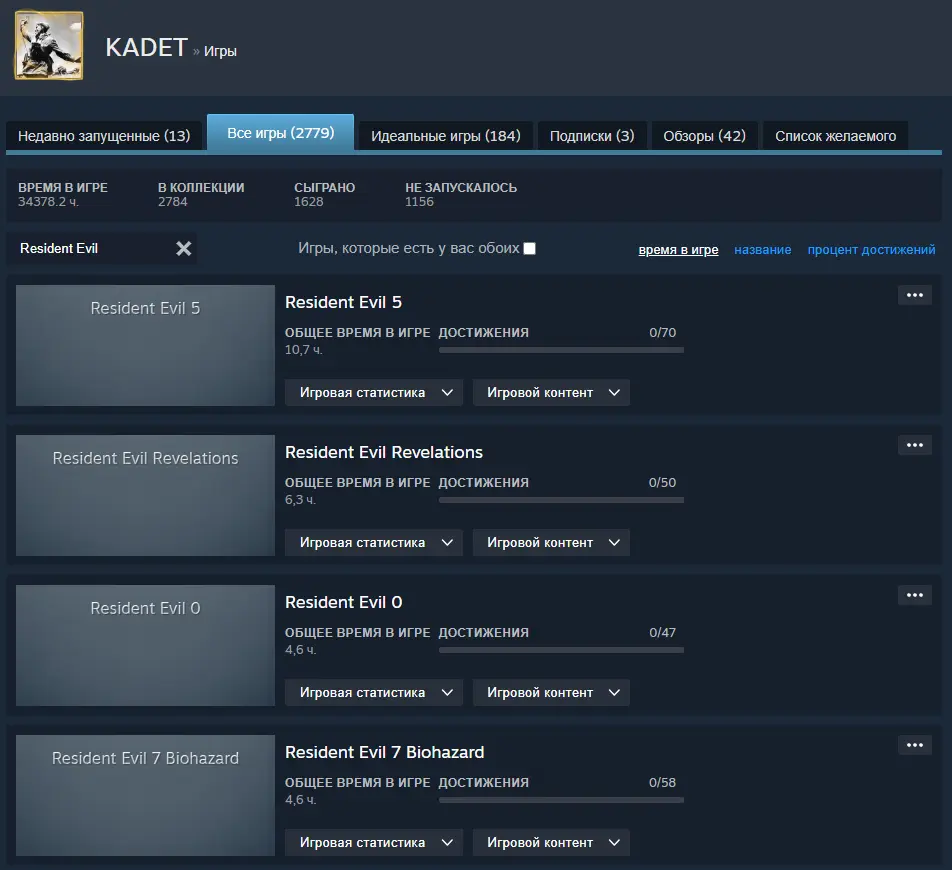Open the Resident Evil 7 Biohazard title link
Screen dimensions: 952x870
pos(384,752)
